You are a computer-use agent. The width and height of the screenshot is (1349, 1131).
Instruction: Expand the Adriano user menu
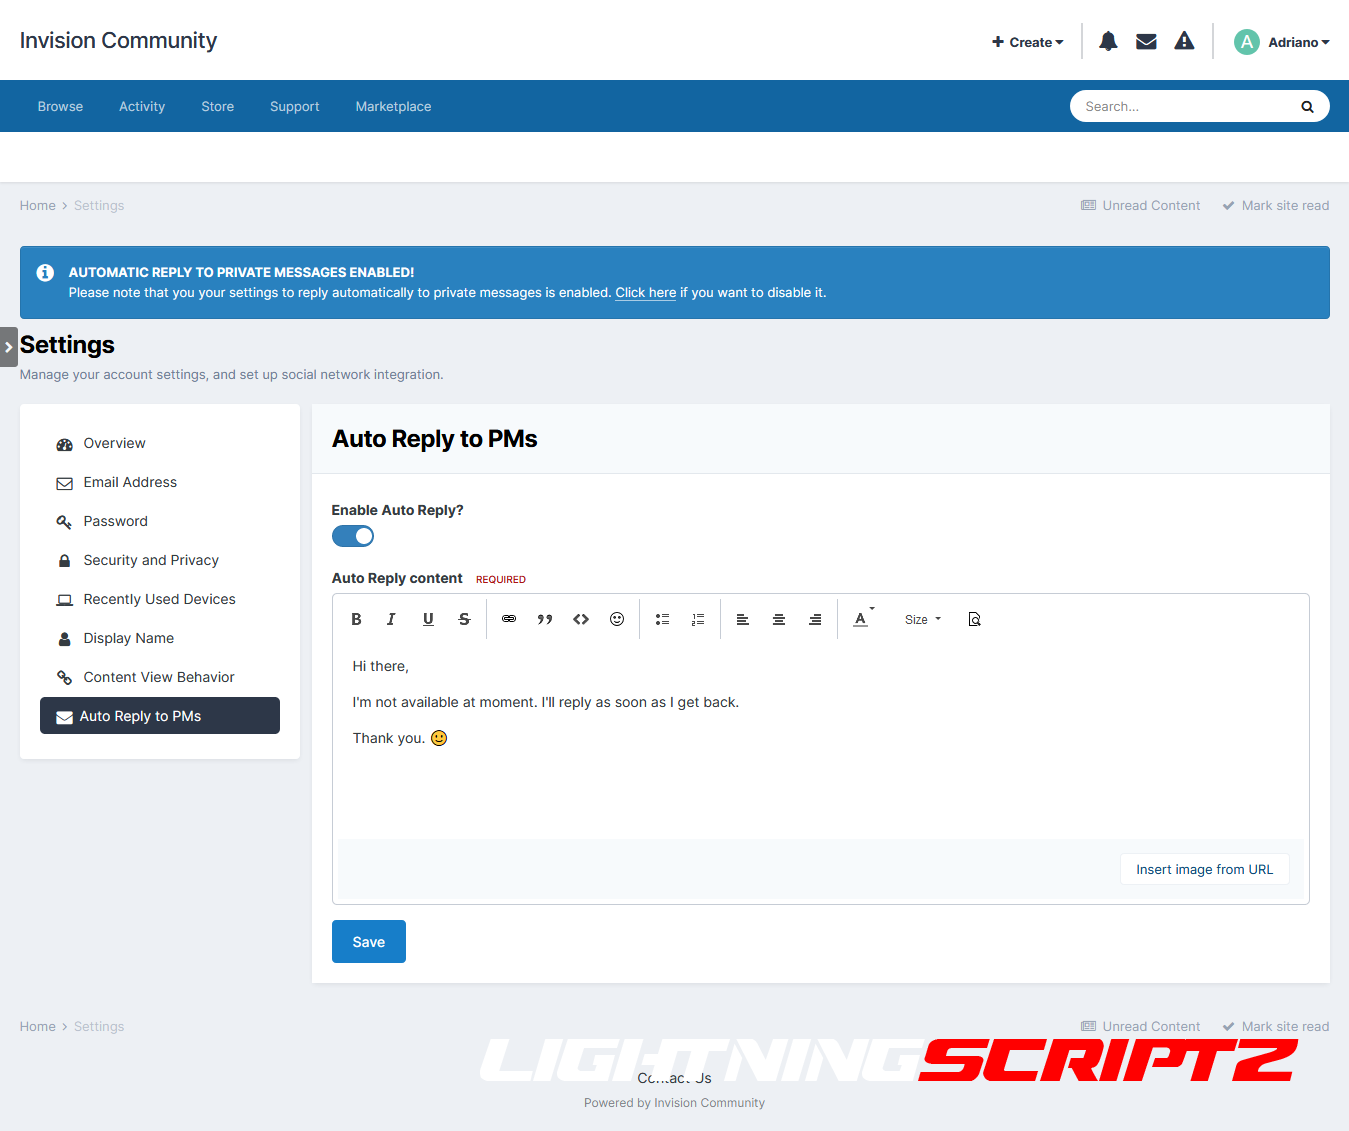(1282, 42)
